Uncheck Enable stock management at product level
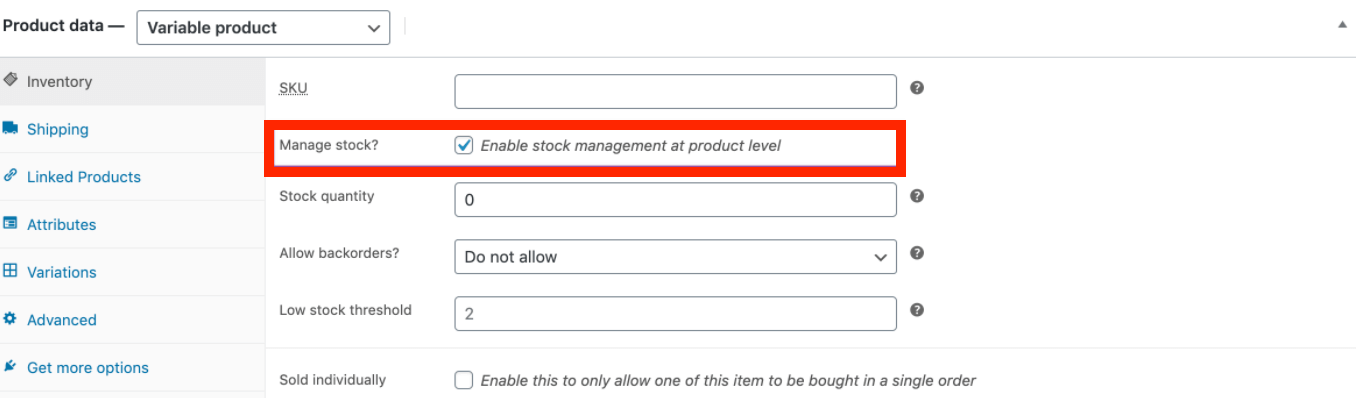 (x=464, y=145)
